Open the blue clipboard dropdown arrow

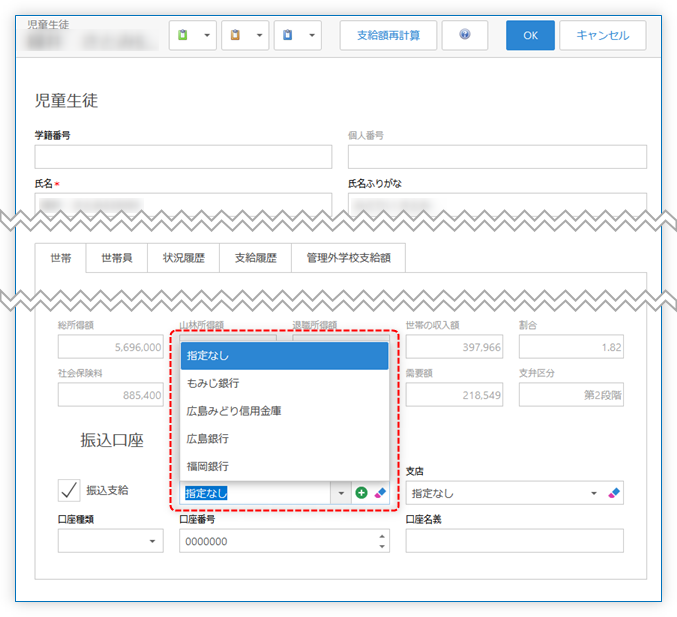pyautogui.click(x=312, y=35)
